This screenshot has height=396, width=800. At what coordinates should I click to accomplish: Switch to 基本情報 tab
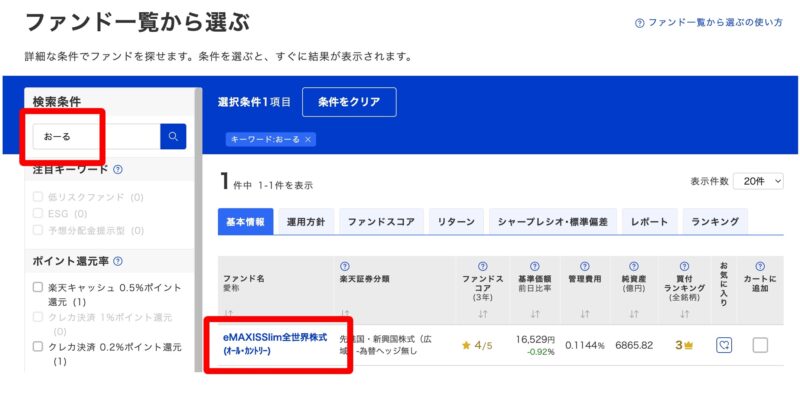[245, 221]
